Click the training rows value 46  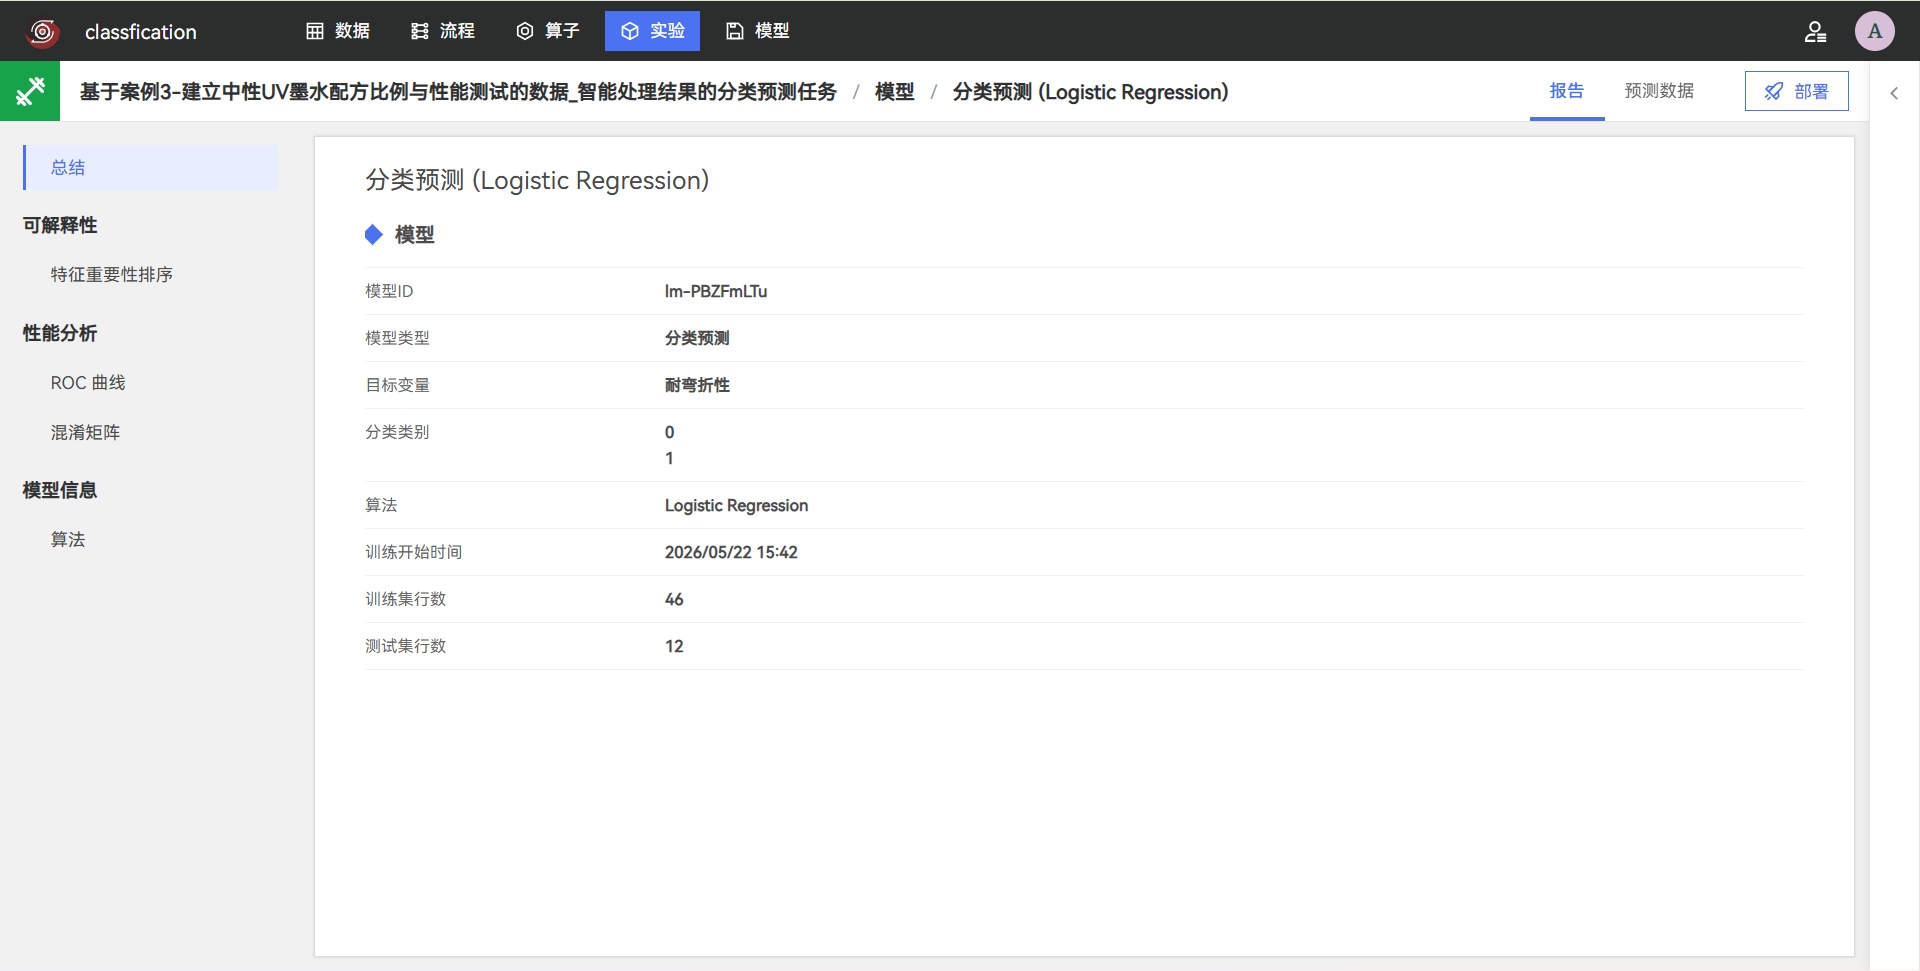point(674,599)
